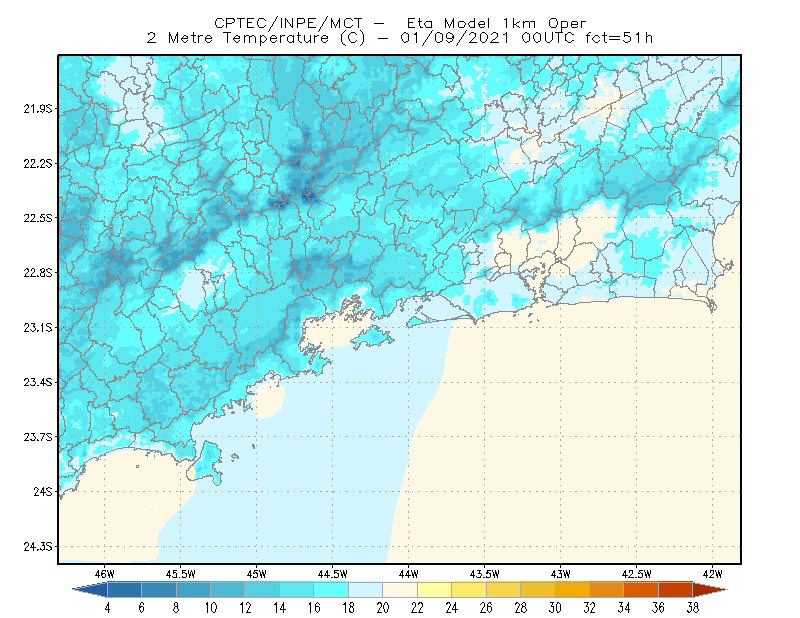Click the 21.9S latitude axis label
This screenshot has width=800, height=618.
tap(38, 109)
